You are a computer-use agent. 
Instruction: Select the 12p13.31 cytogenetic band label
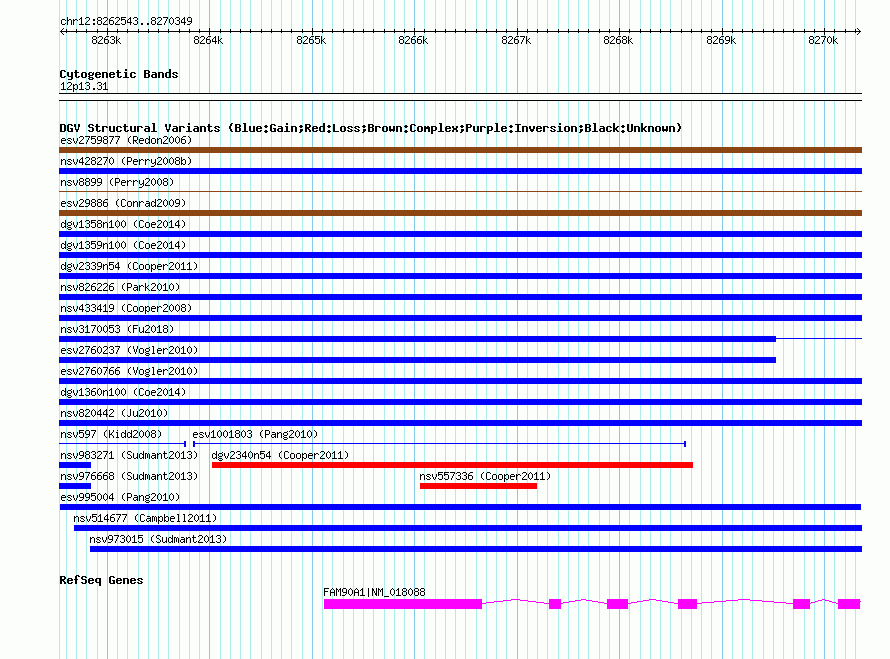pos(84,86)
